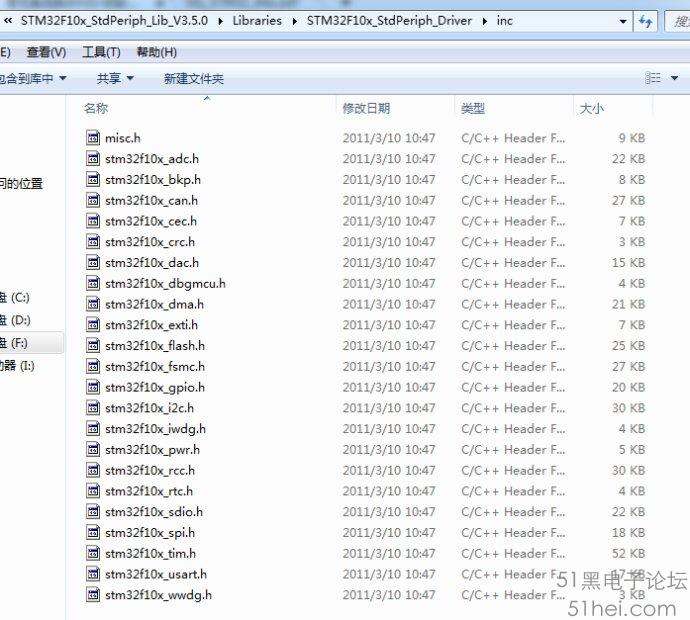Click the stm32f10x_dbgmcu.h file icon
The image size is (690, 620).
pyautogui.click(x=93, y=283)
